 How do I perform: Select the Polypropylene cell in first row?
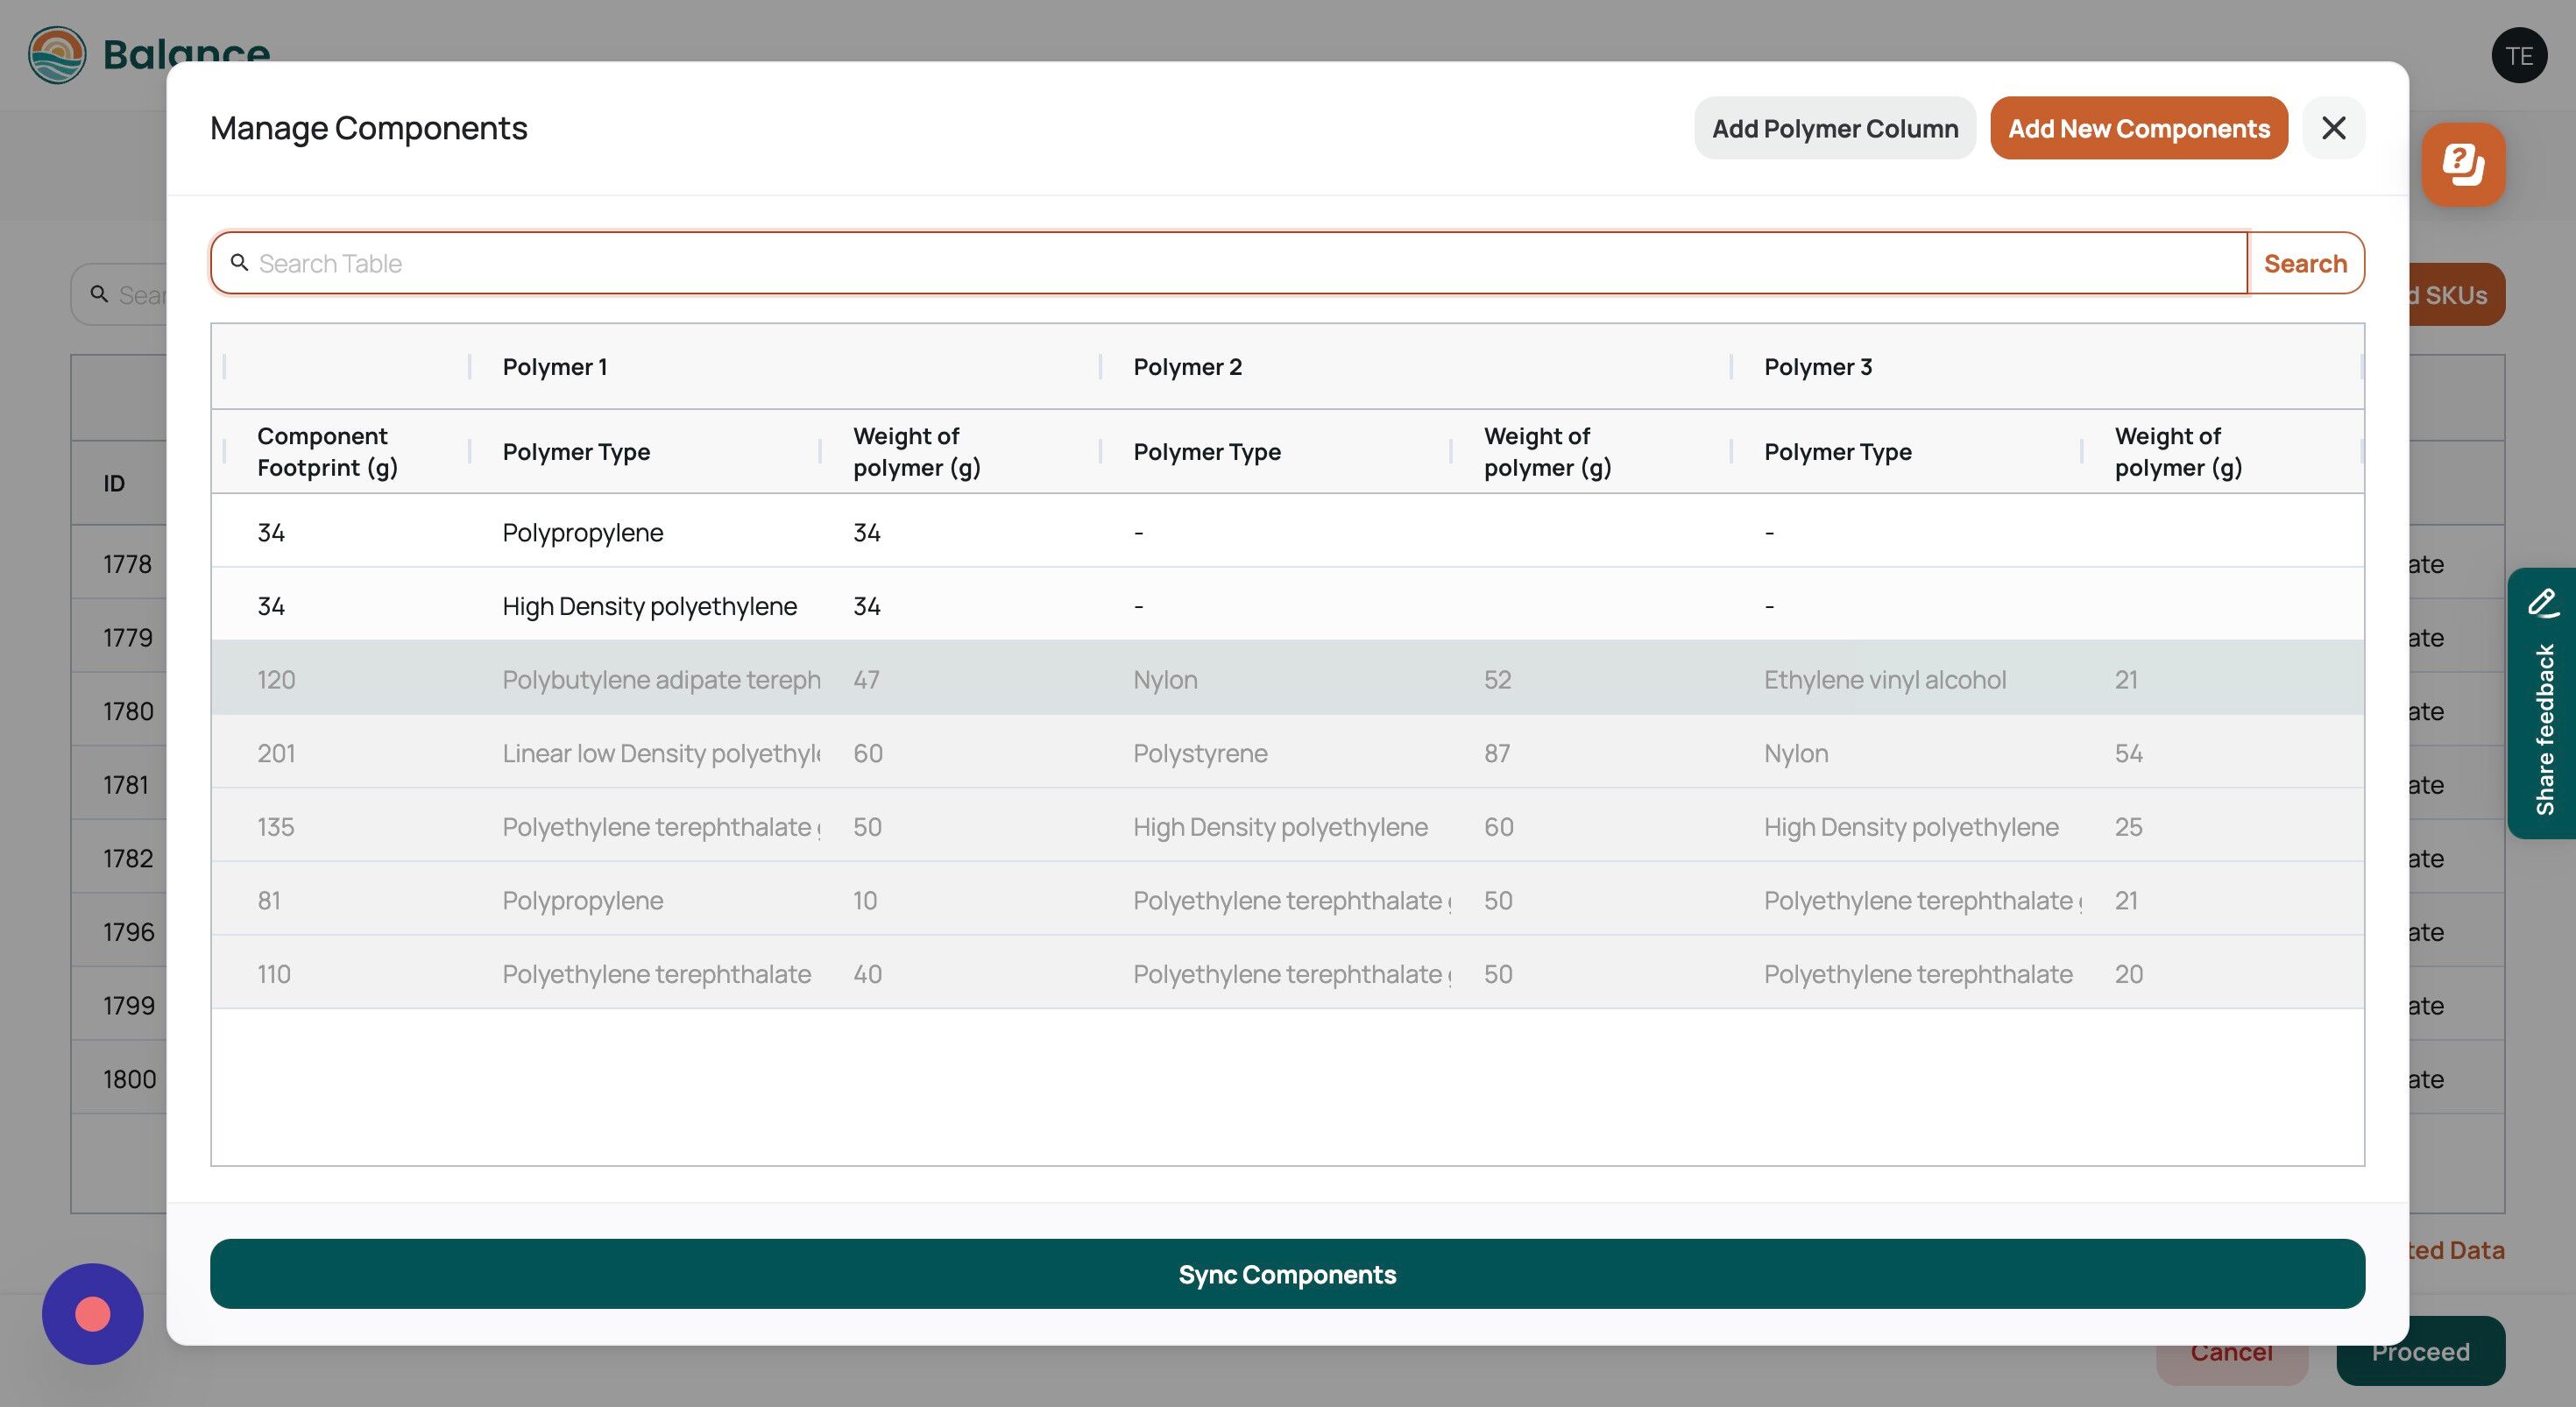[x=583, y=532]
